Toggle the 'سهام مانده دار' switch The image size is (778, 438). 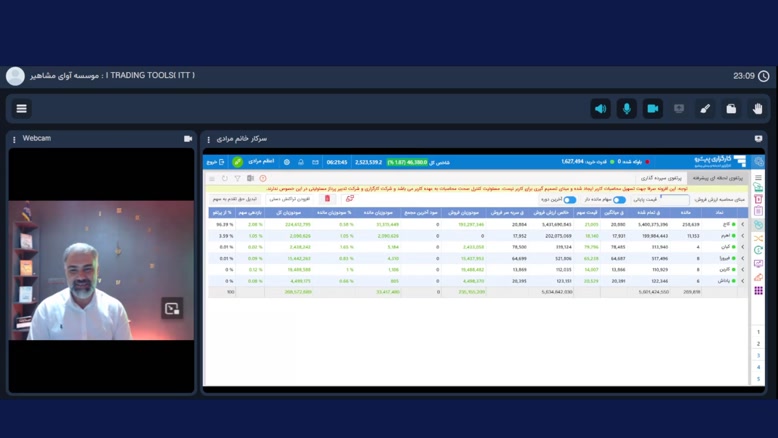pos(619,199)
